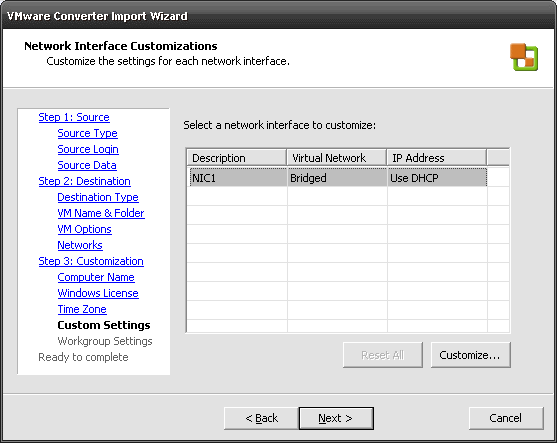Screen dimensions: 557x443
Task: Go to the Networks step
Action: [80, 245]
